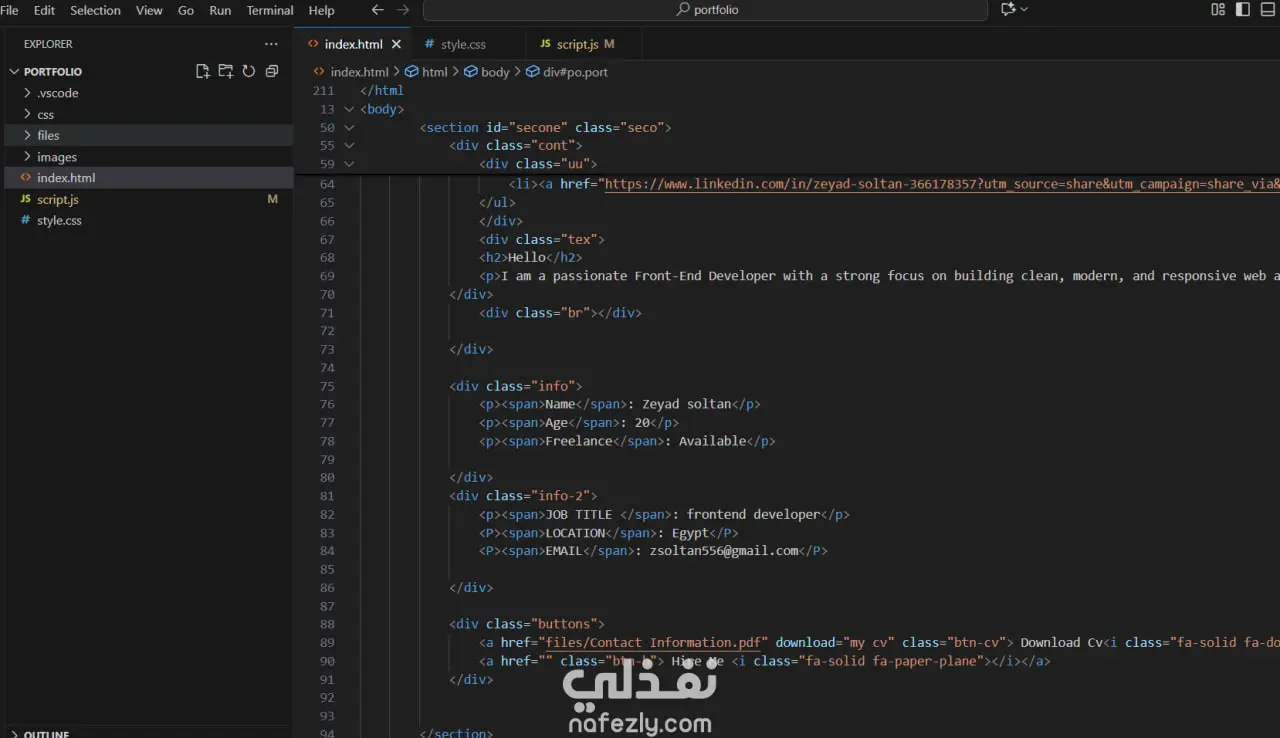Create a new folder in the PORTFOLIO explorer

(226, 71)
